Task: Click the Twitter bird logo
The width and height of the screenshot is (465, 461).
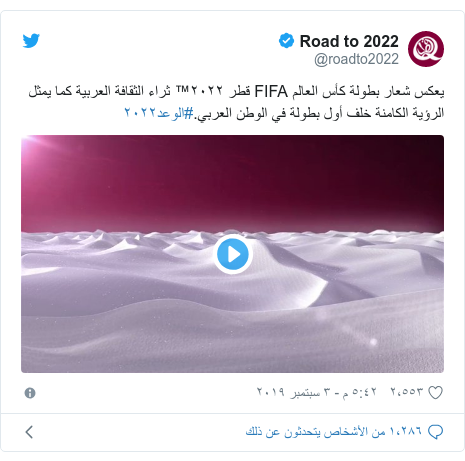Action: [31, 41]
